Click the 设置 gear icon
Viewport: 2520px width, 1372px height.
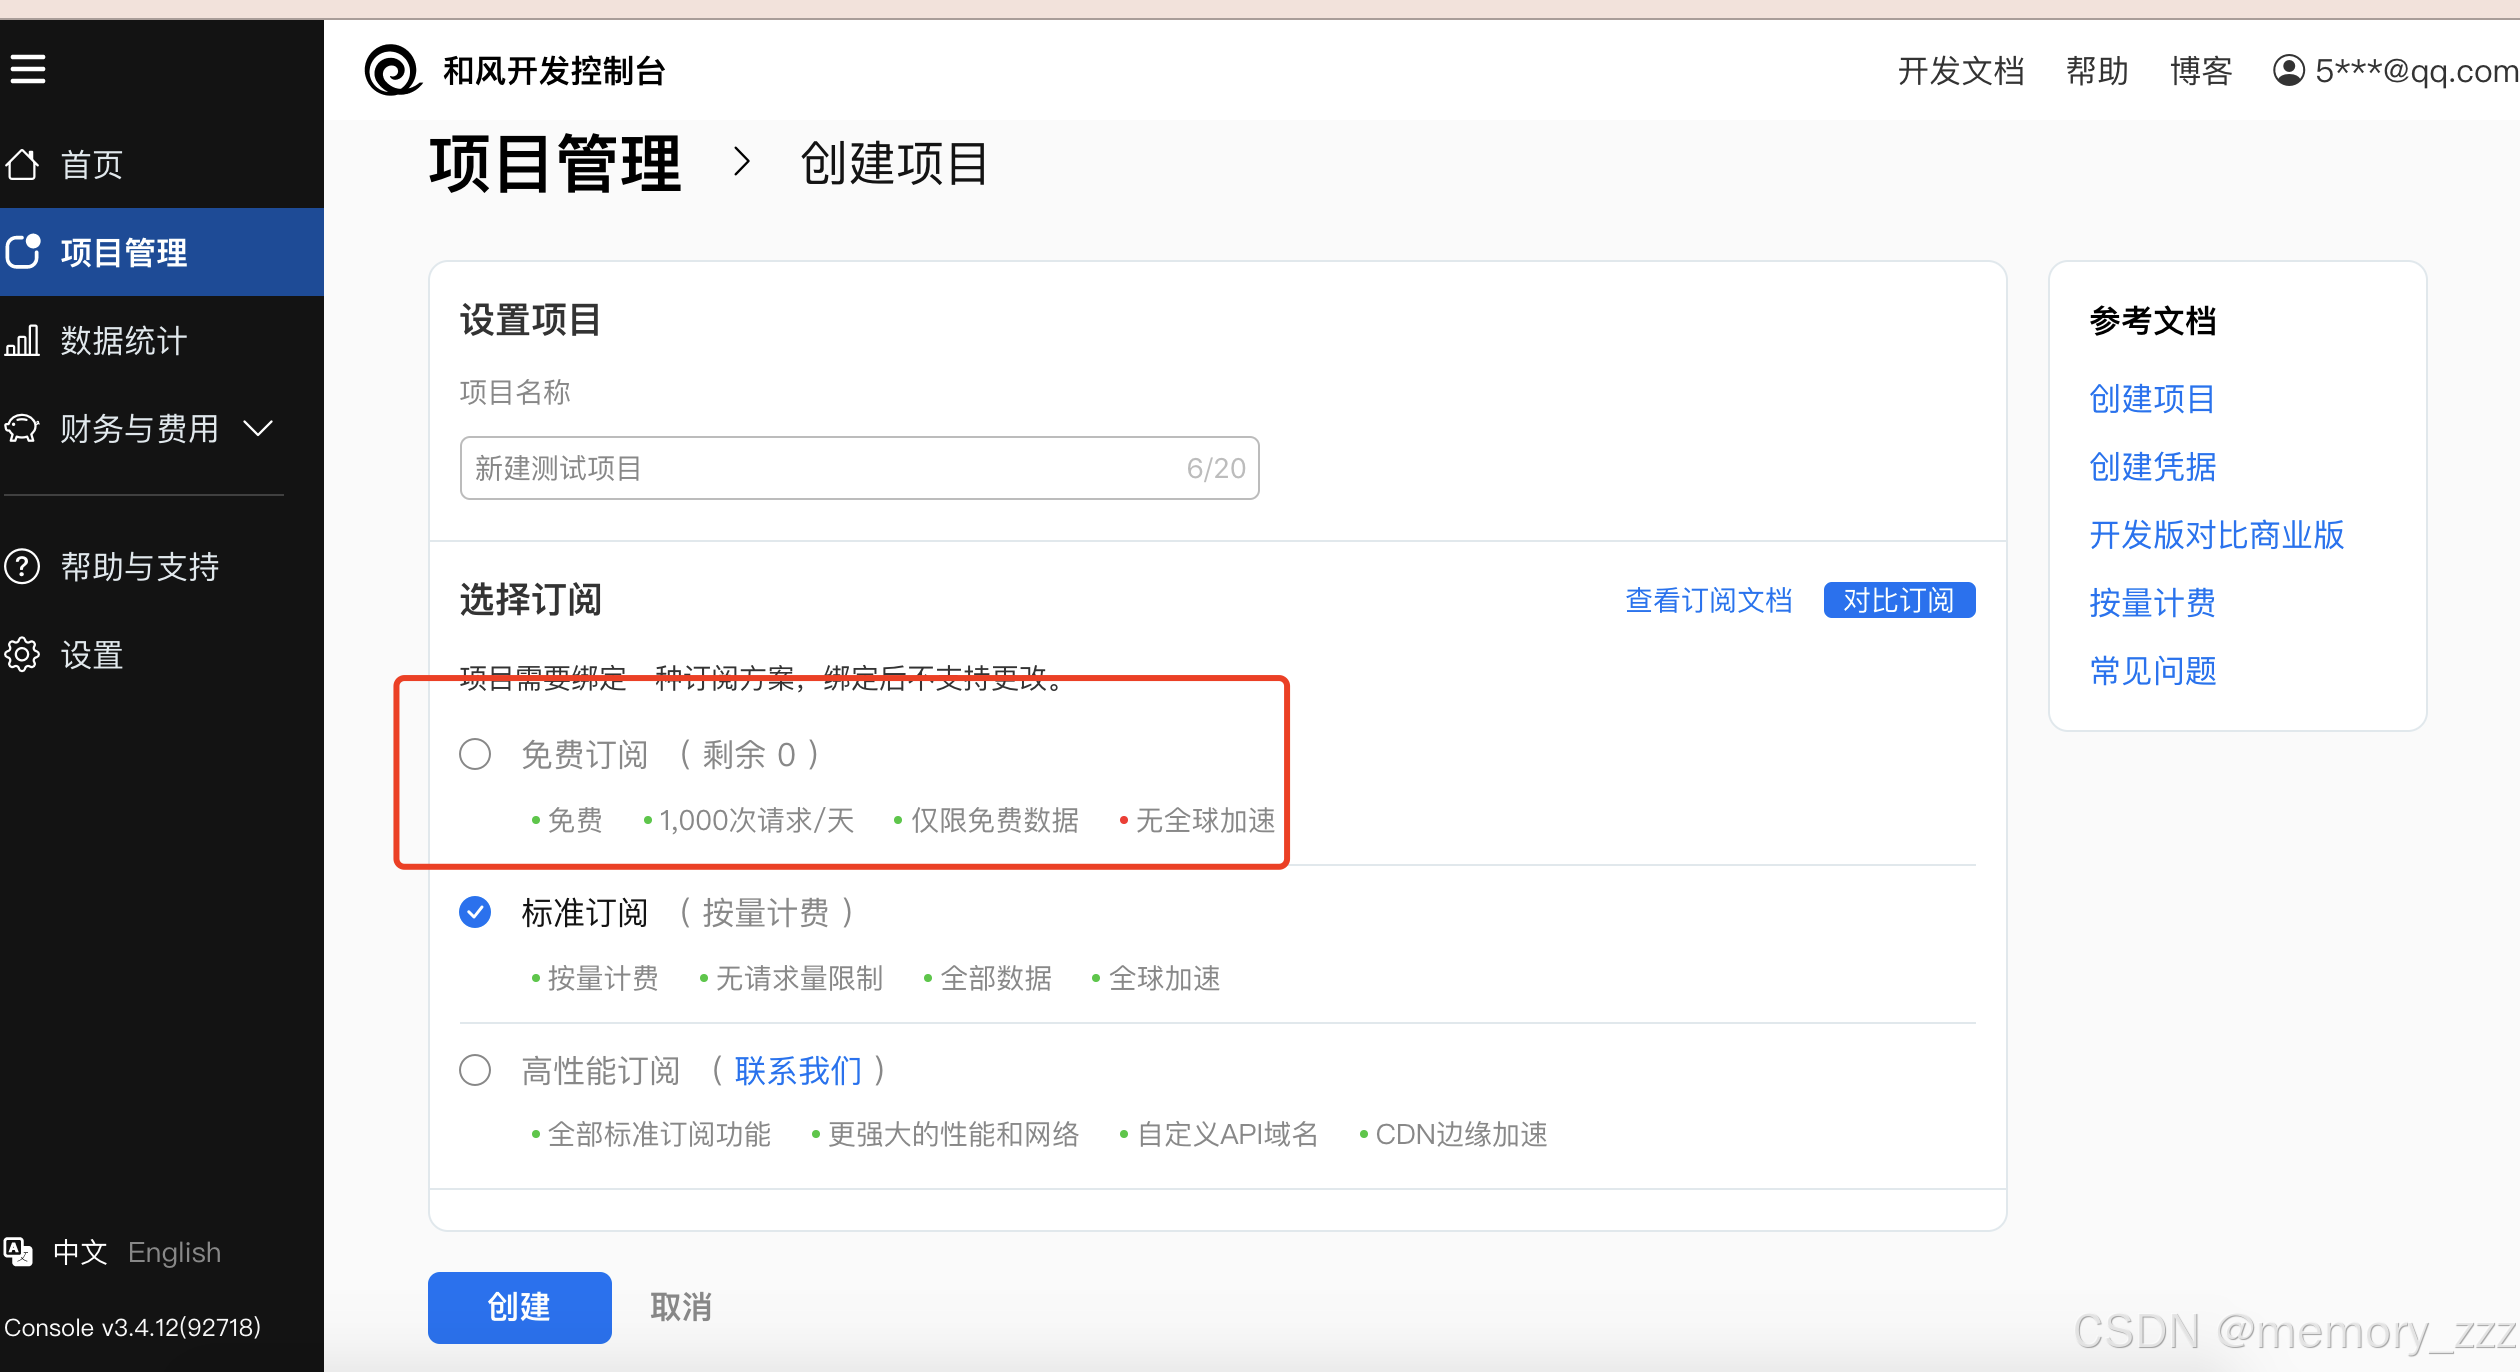tap(22, 655)
